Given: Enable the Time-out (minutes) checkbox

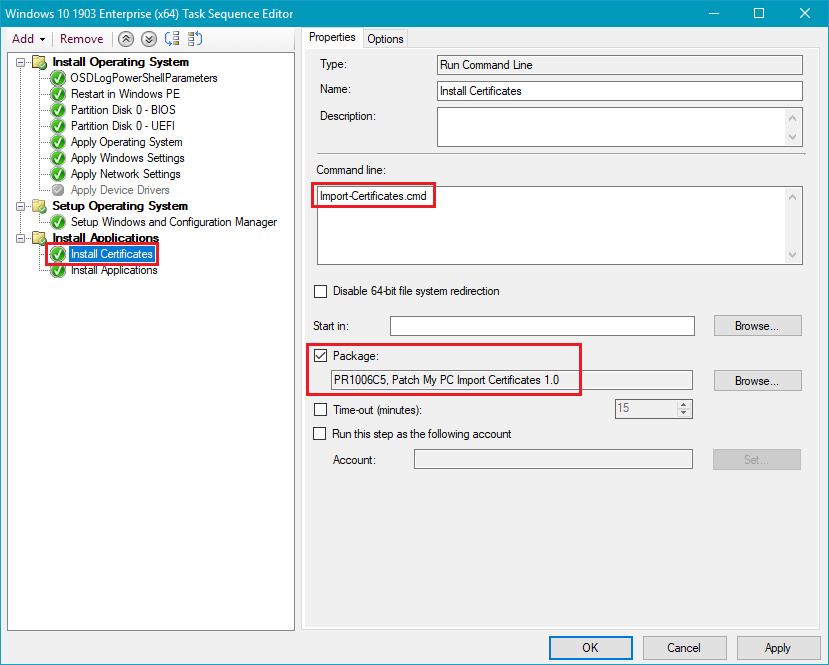Looking at the screenshot, I should 320,410.
